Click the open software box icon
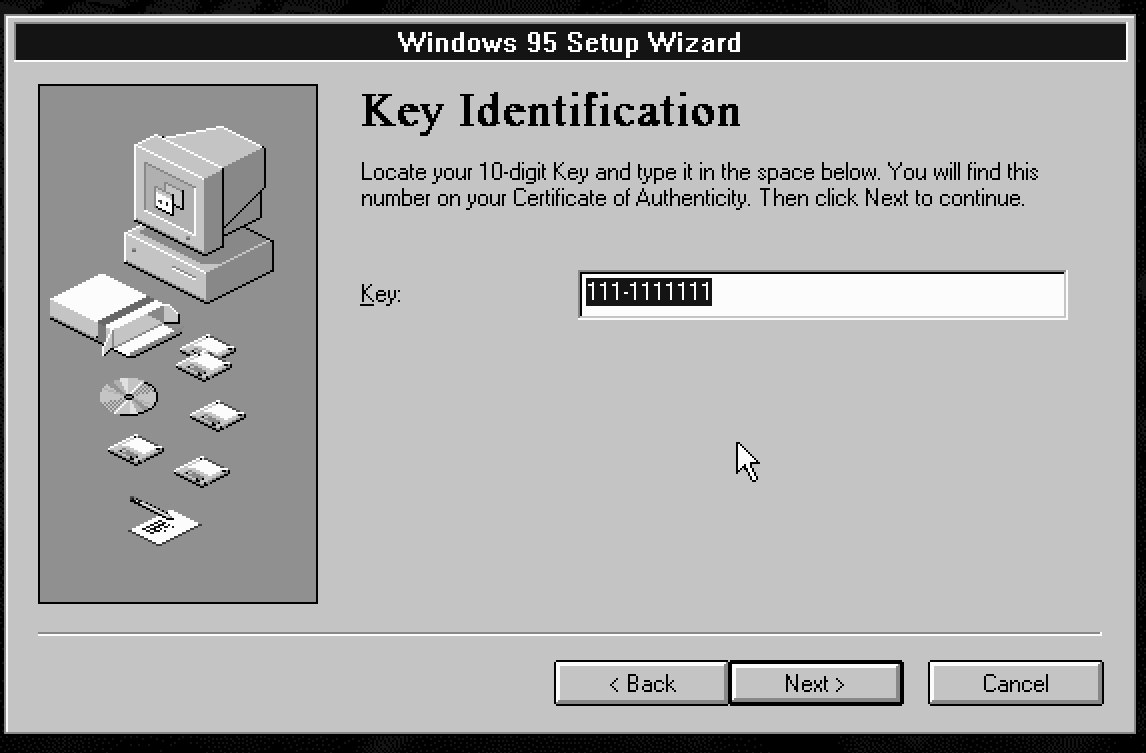Image resolution: width=1146 pixels, height=753 pixels. [x=115, y=316]
